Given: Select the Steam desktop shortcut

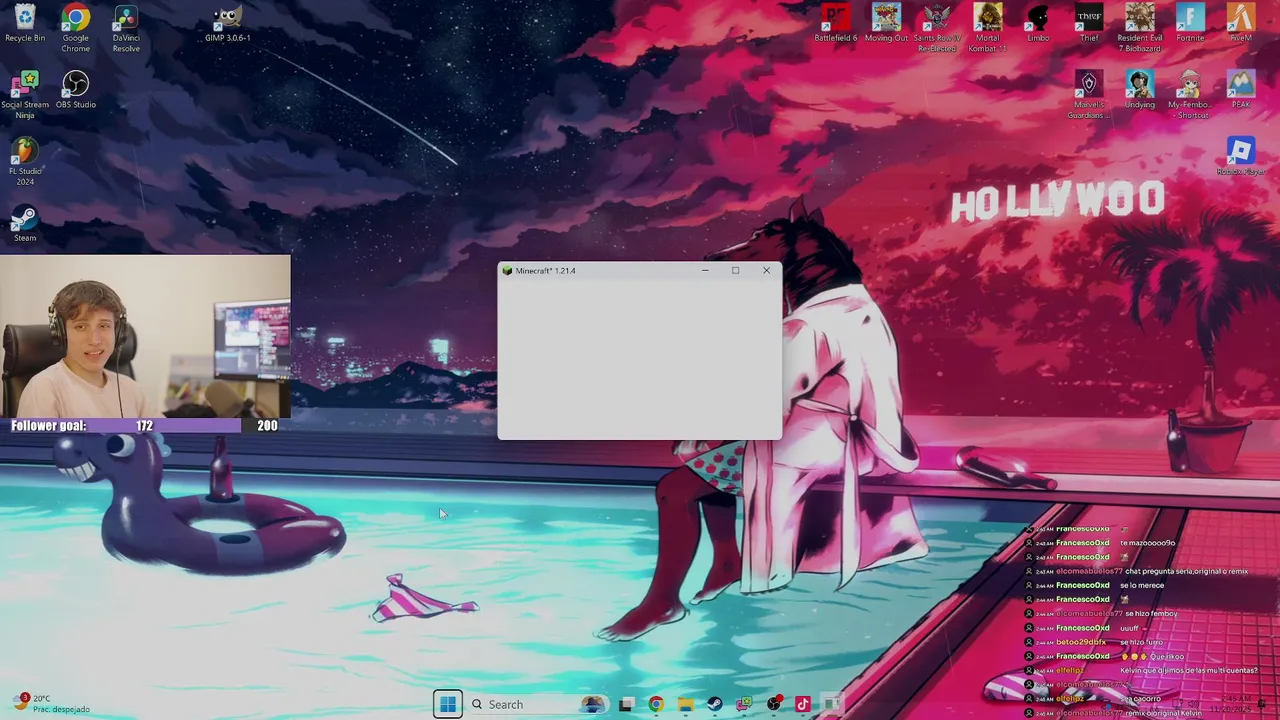Looking at the screenshot, I should pos(25,223).
